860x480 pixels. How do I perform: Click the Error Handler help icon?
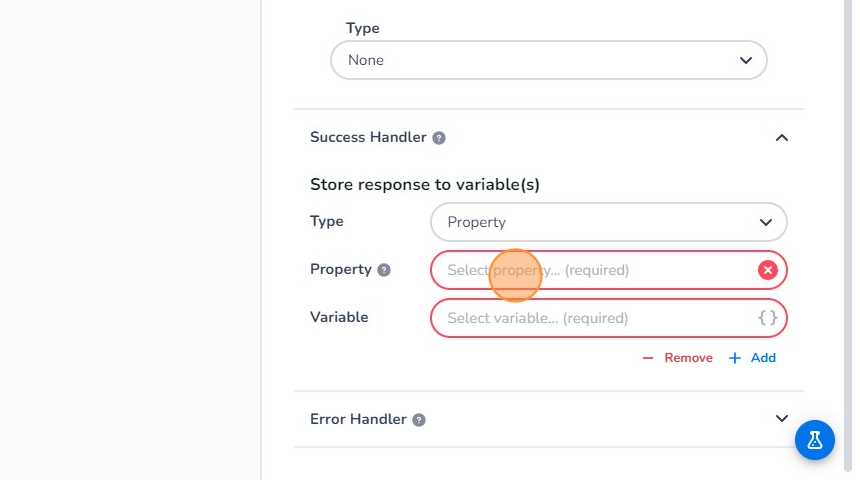[x=419, y=420]
